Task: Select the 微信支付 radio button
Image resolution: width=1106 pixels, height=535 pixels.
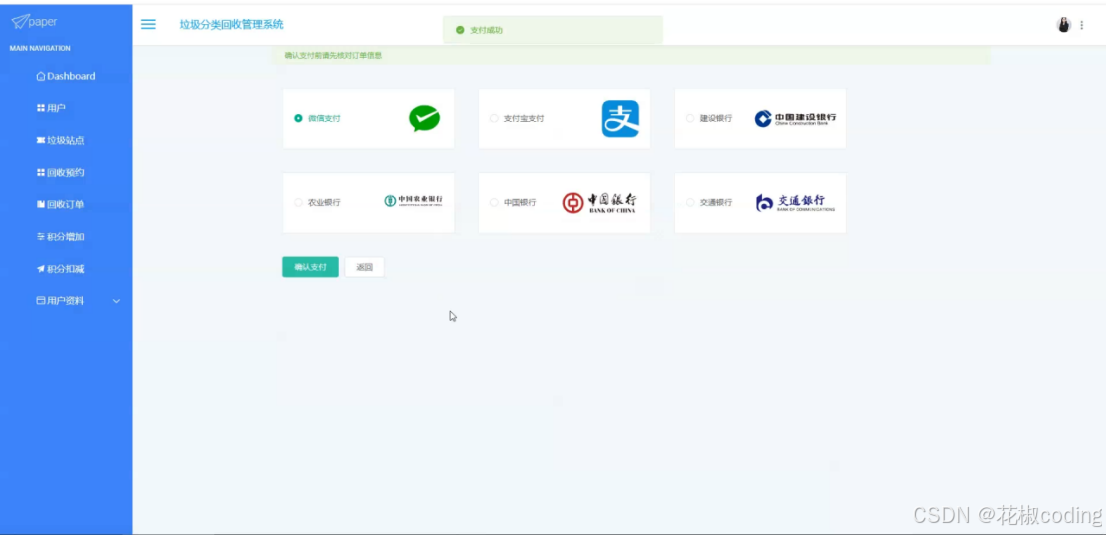Action: coord(298,119)
